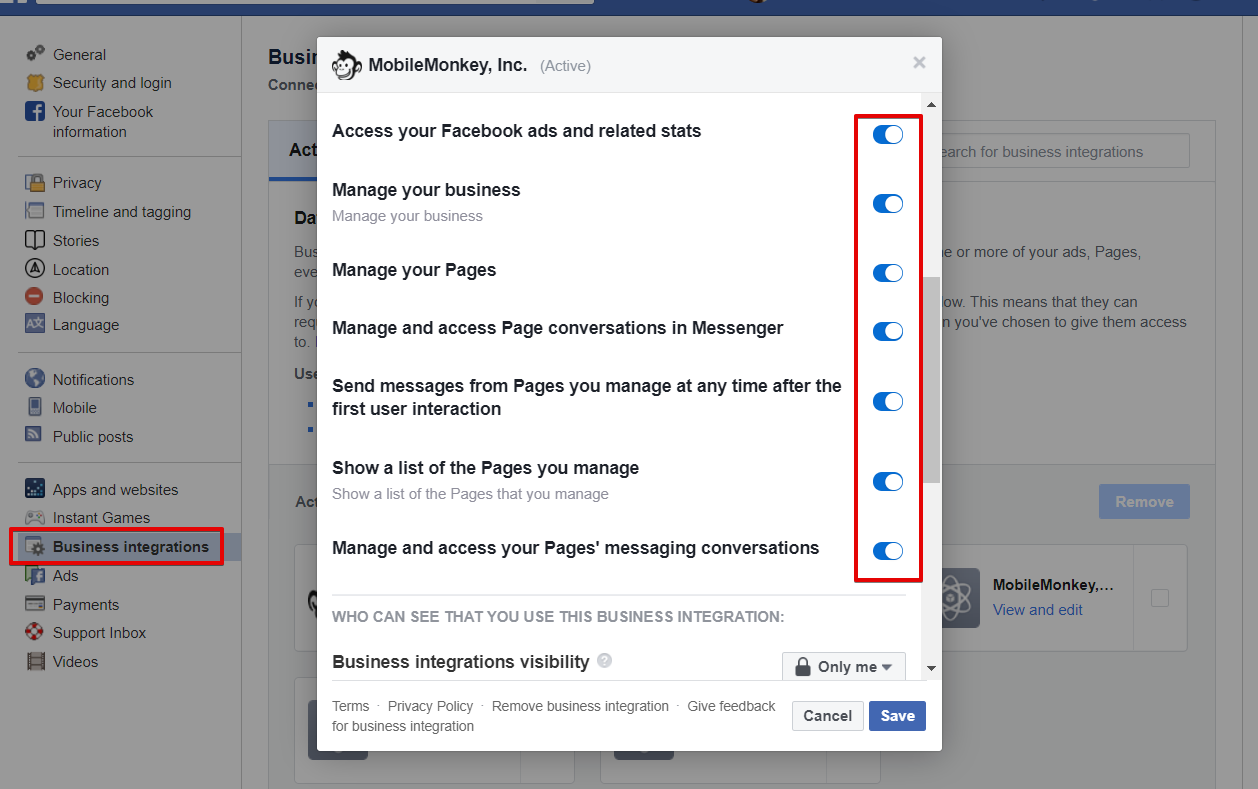Open the Only me visibility dropdown

click(x=844, y=667)
